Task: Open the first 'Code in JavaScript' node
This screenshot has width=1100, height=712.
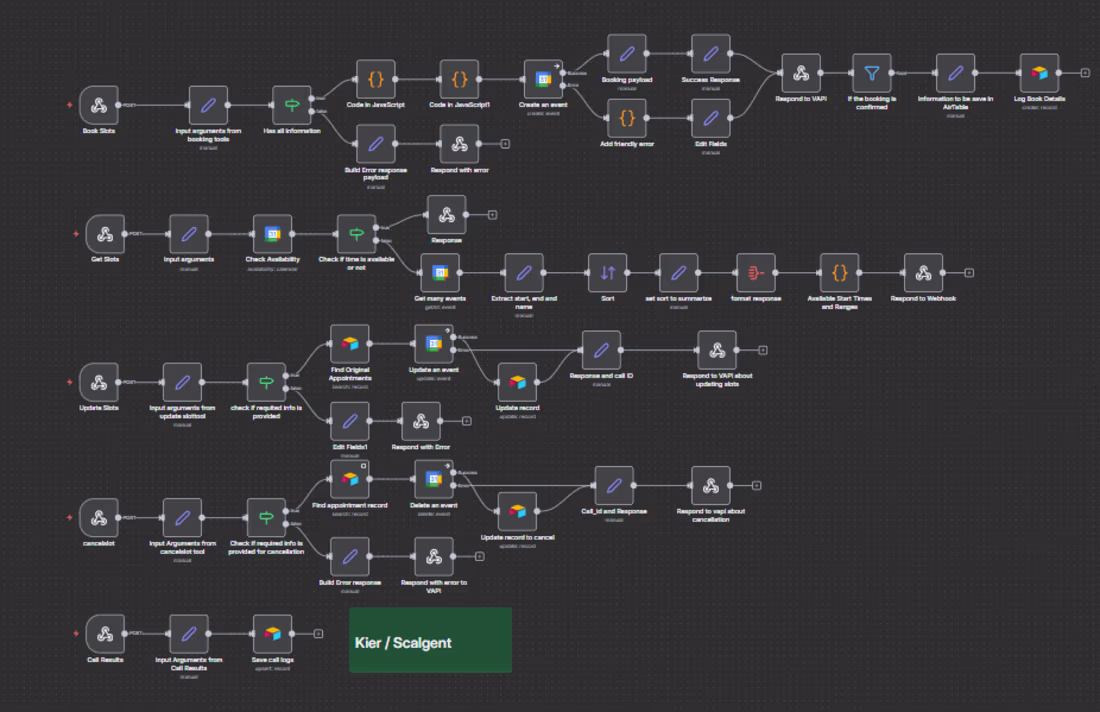Action: point(375,79)
